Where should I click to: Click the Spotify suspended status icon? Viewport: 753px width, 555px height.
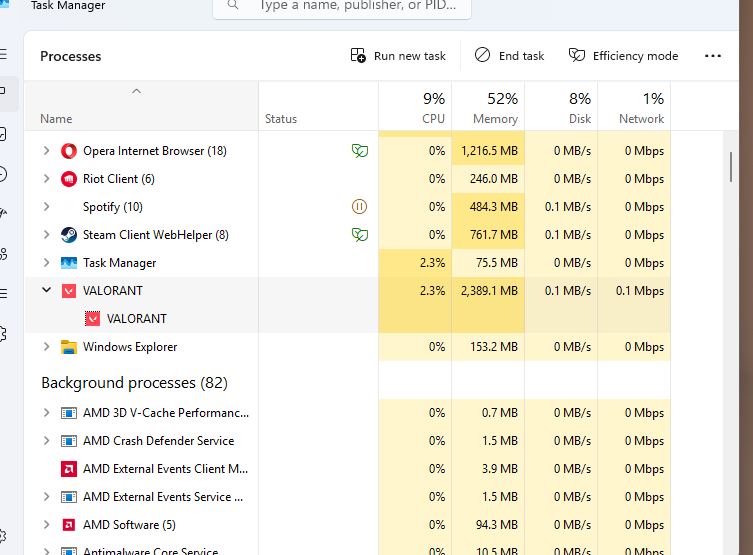coord(360,207)
